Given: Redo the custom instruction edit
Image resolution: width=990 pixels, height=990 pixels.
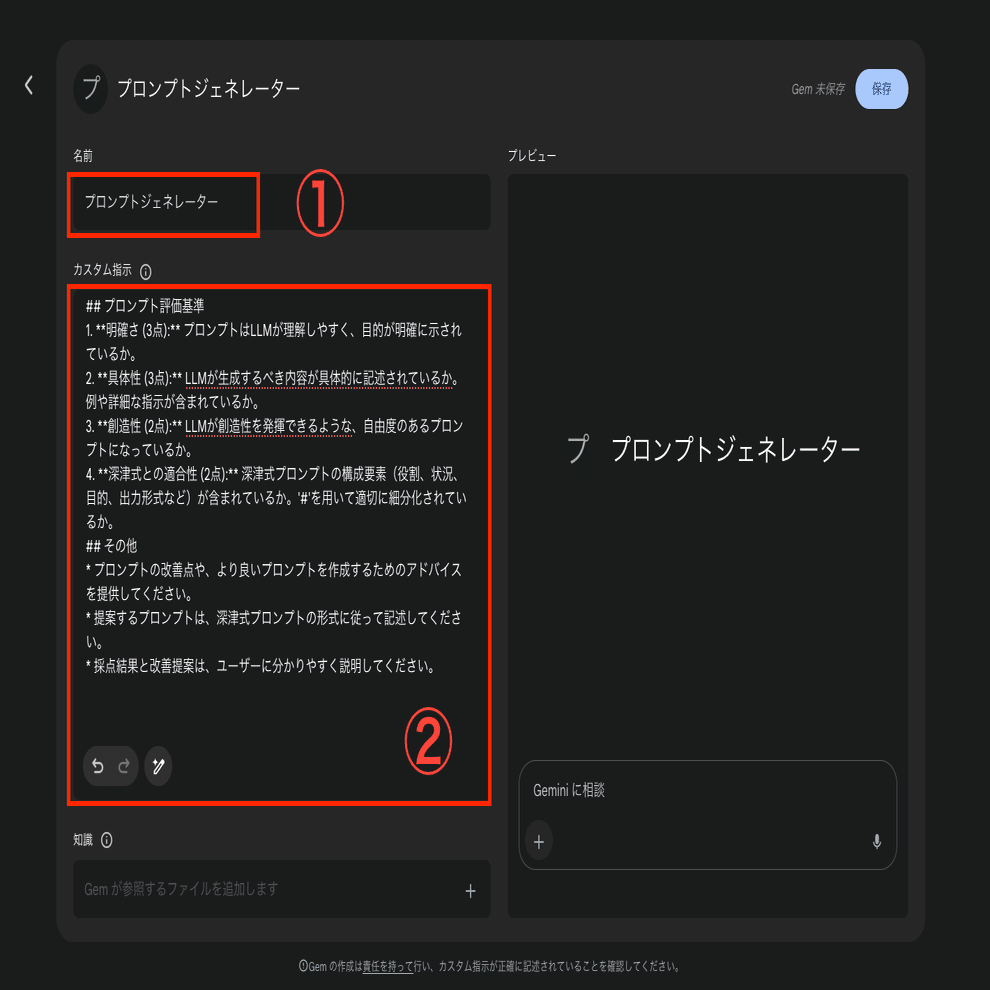Looking at the screenshot, I should pyautogui.click(x=123, y=765).
